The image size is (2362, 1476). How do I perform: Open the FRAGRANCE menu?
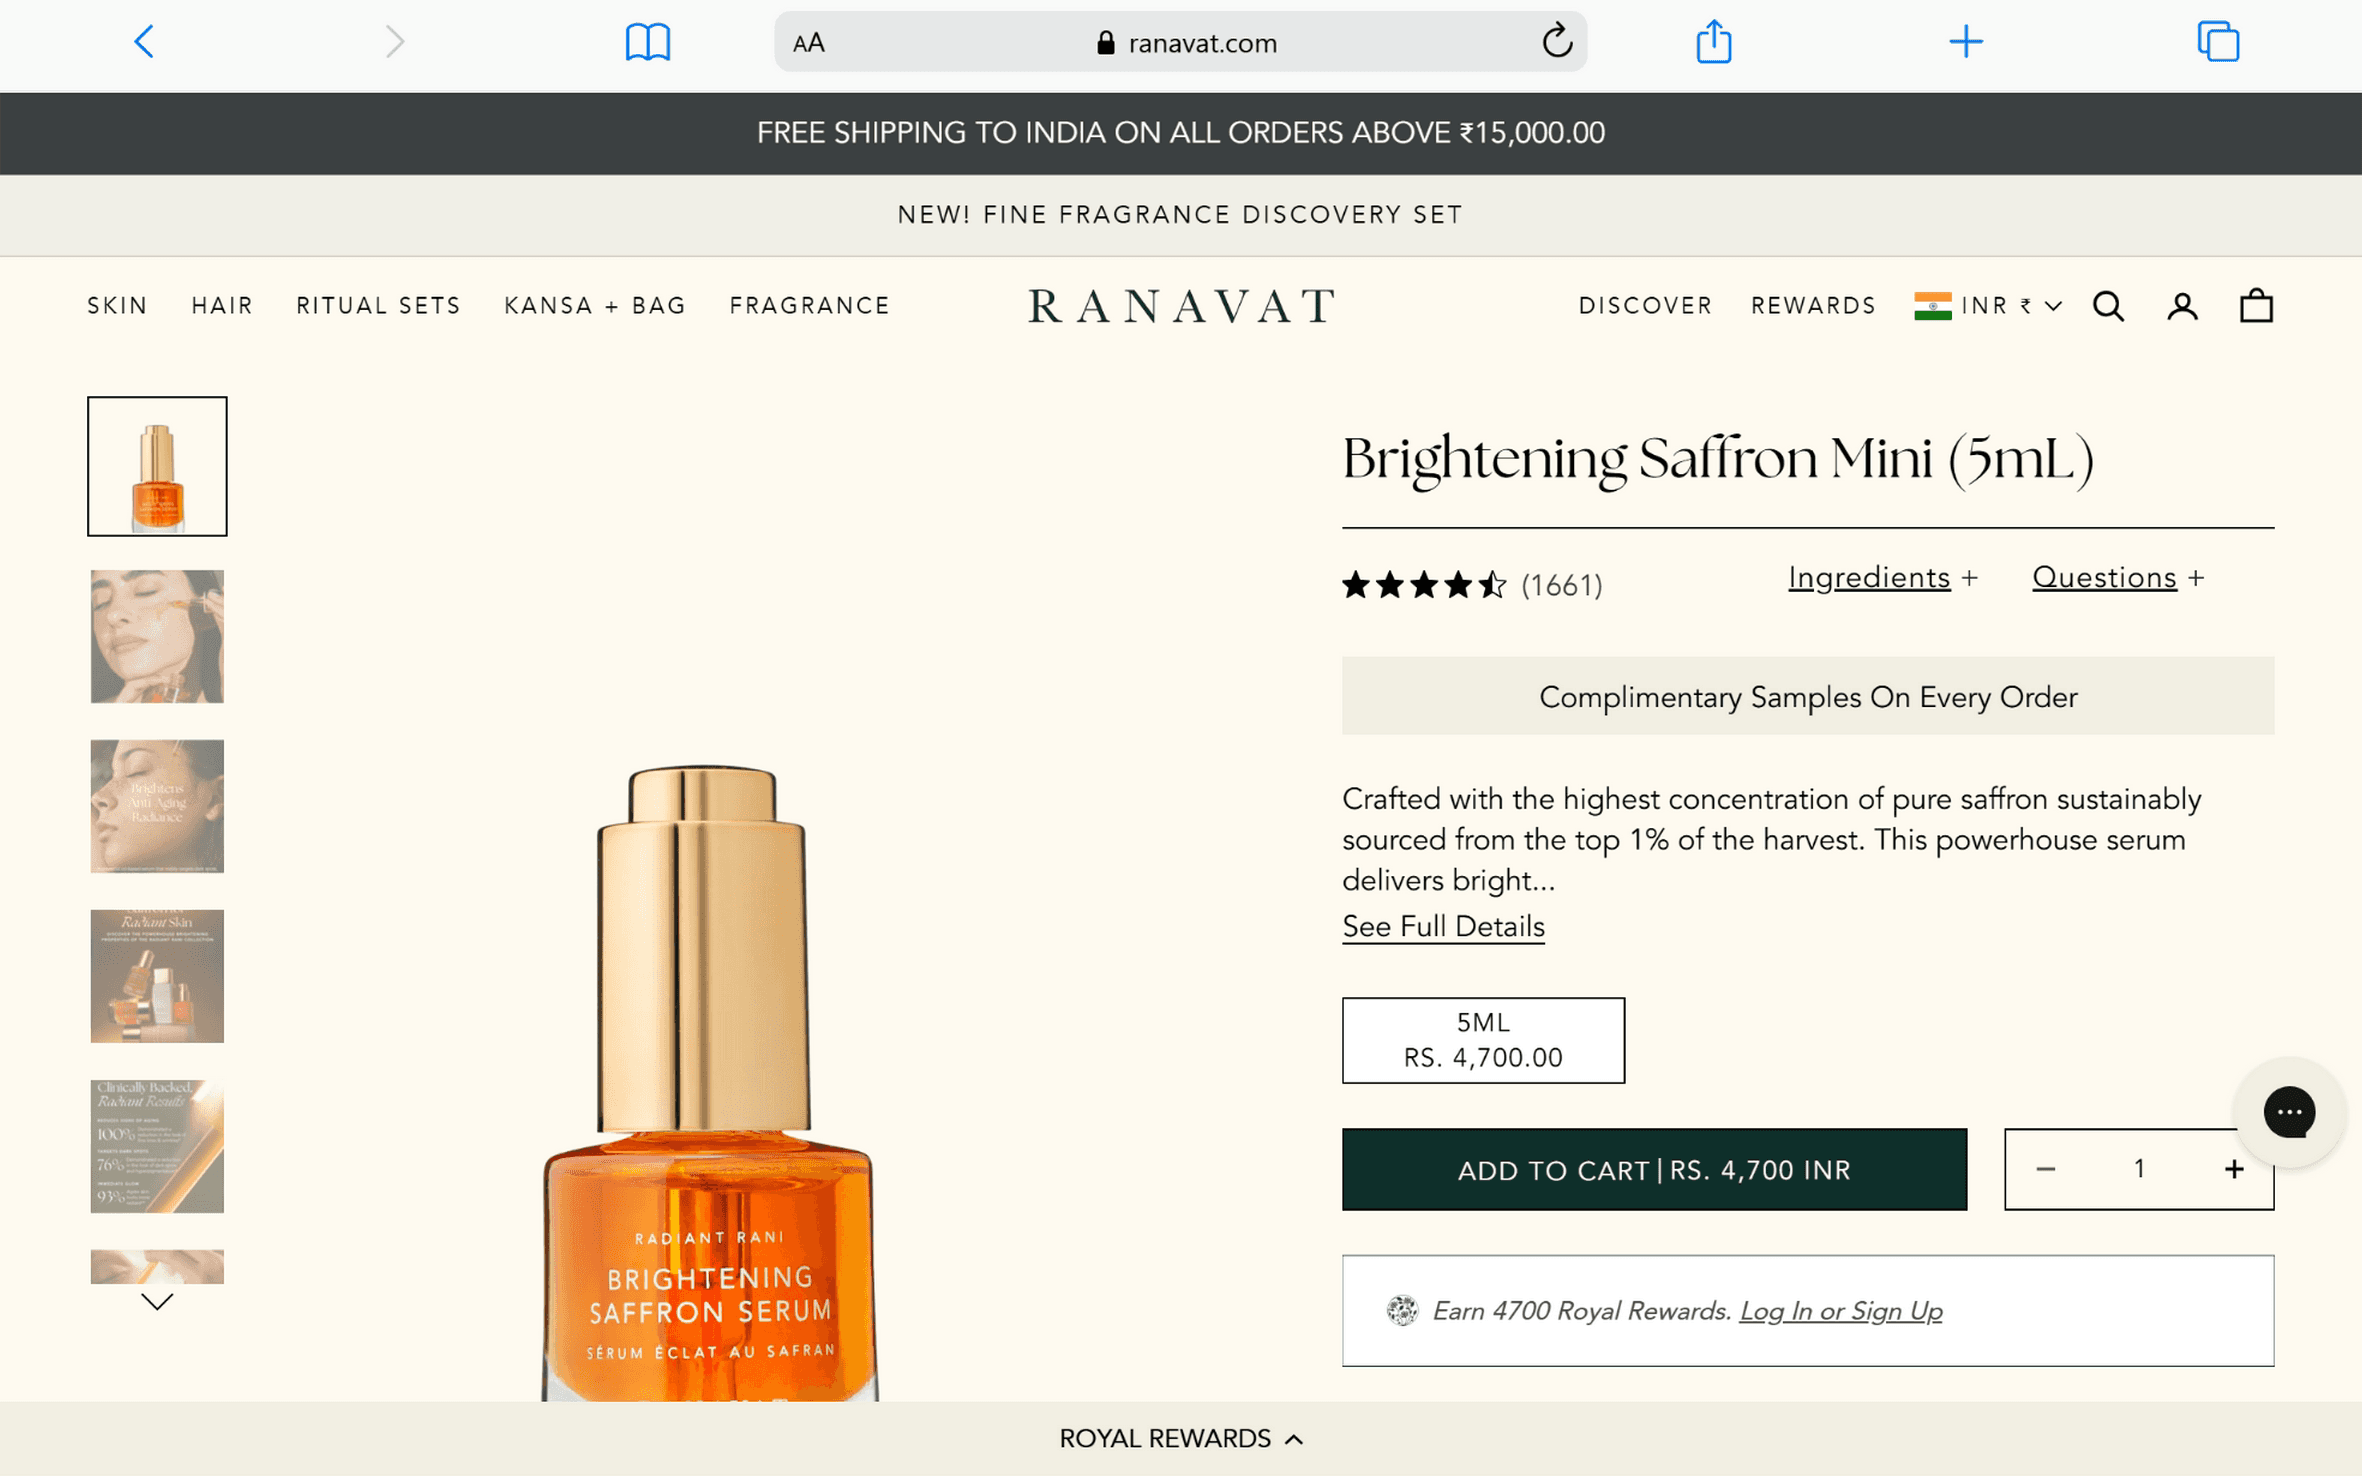click(809, 306)
